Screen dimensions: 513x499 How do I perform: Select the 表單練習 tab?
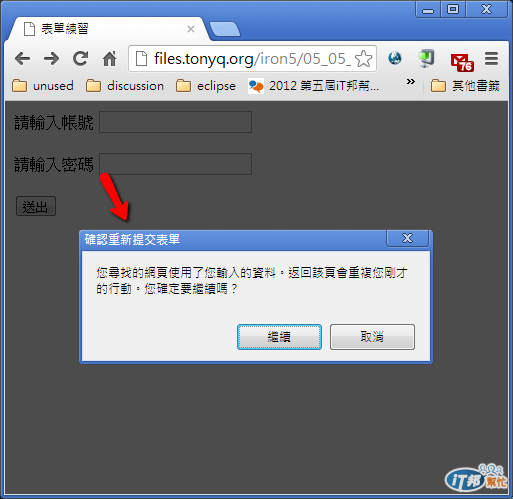tap(108, 29)
